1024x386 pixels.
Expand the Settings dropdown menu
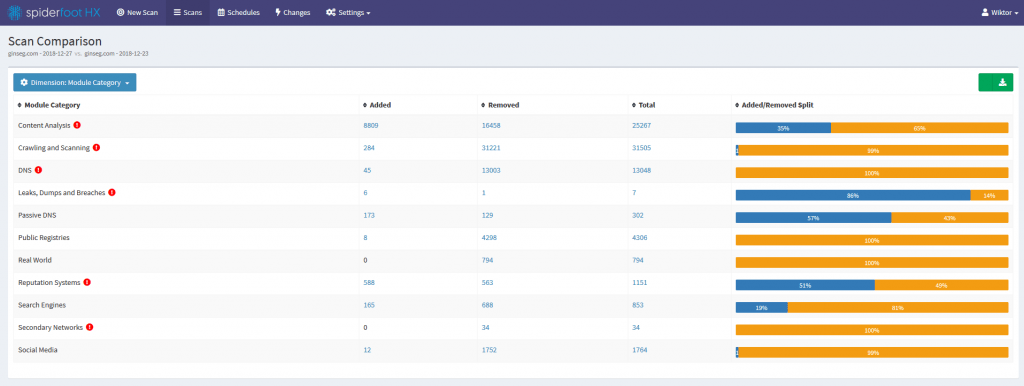[x=348, y=12]
